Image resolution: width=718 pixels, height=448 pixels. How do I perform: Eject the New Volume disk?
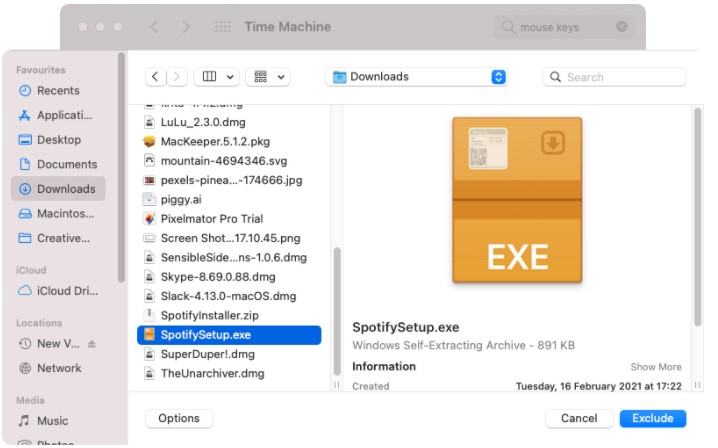pyautogui.click(x=92, y=344)
